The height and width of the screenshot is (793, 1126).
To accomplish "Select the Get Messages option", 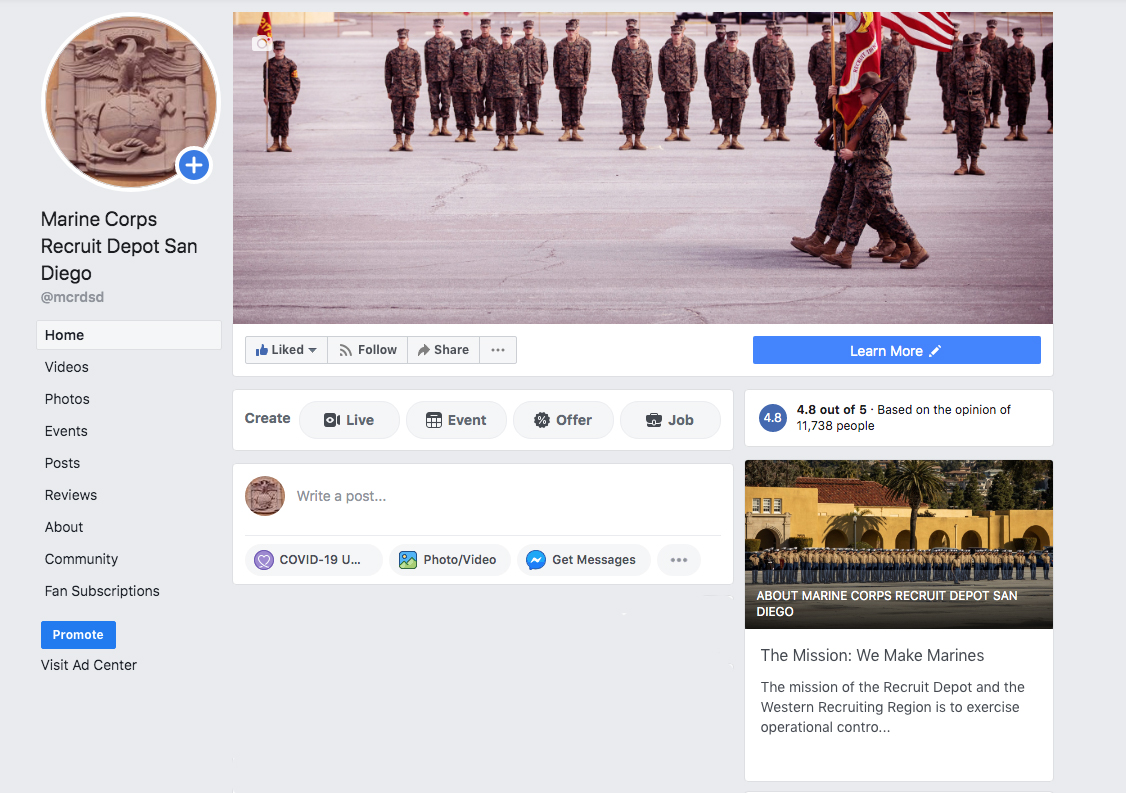I will tap(583, 560).
